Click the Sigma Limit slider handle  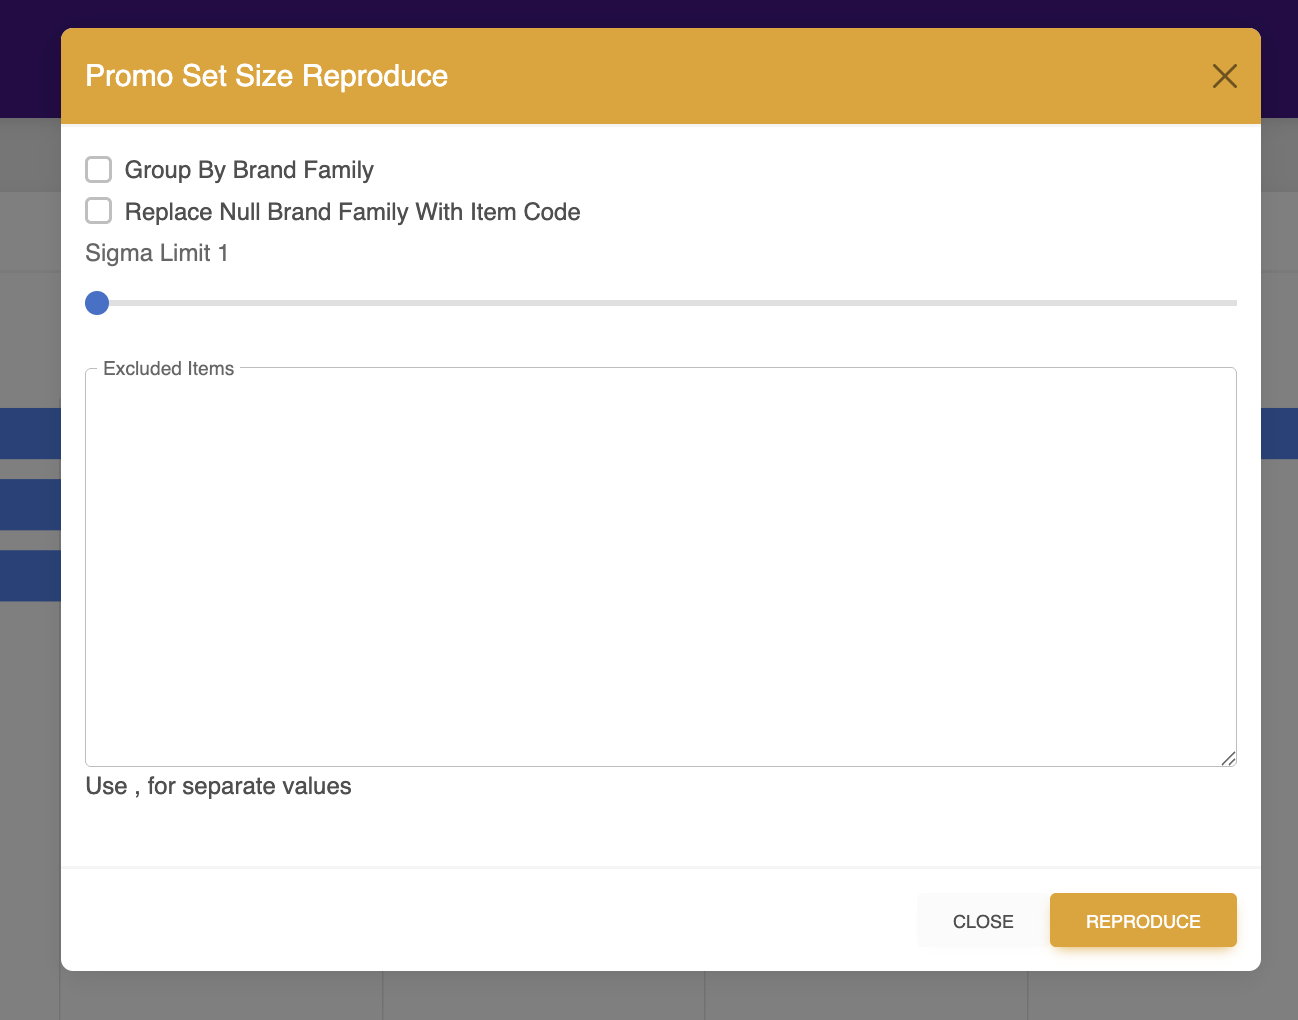[97, 303]
